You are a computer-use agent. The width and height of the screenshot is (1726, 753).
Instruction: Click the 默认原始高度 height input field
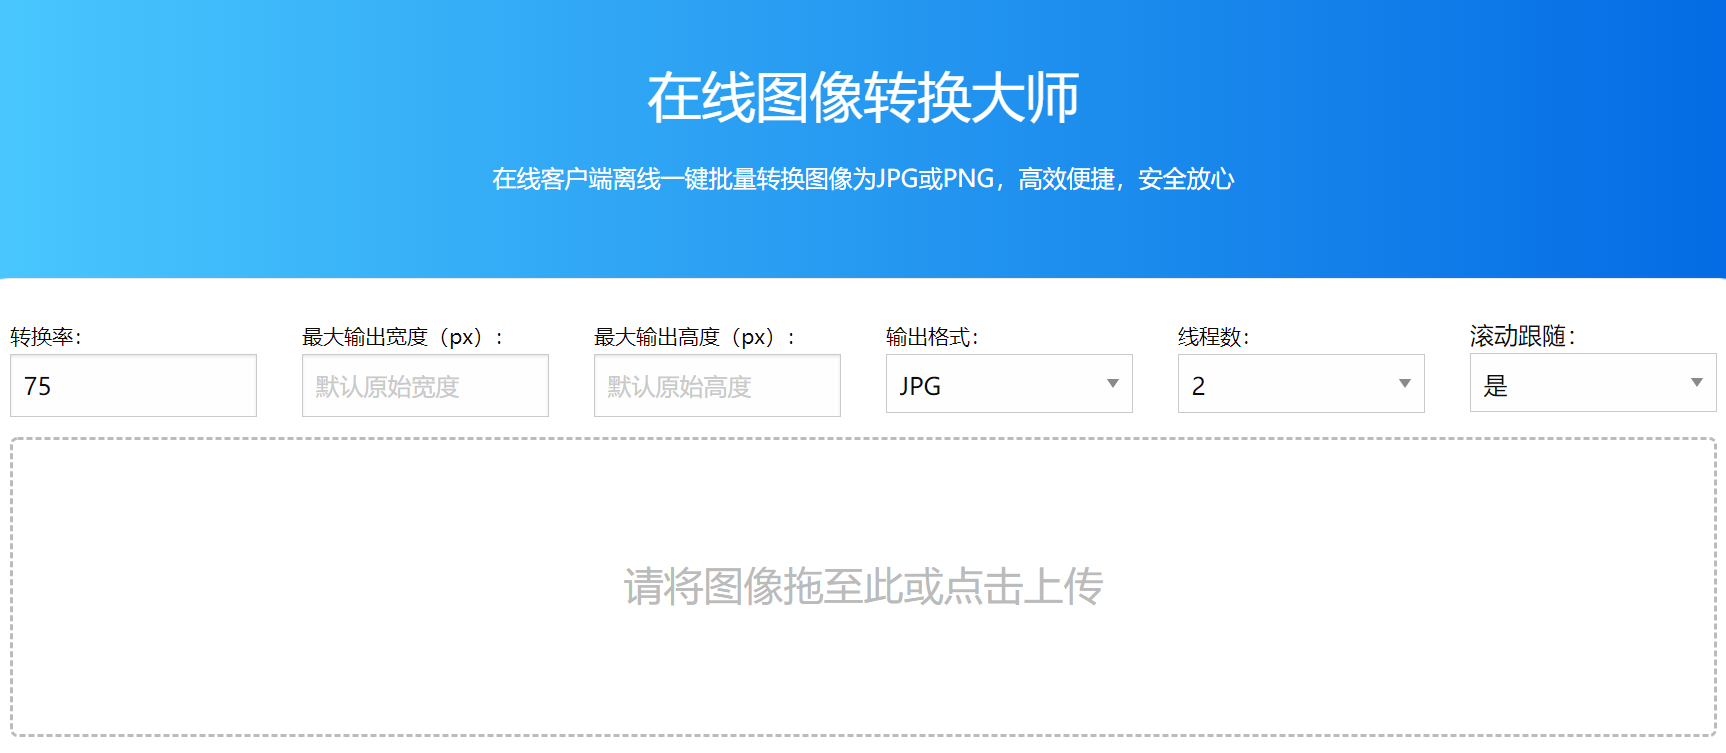pyautogui.click(x=717, y=386)
